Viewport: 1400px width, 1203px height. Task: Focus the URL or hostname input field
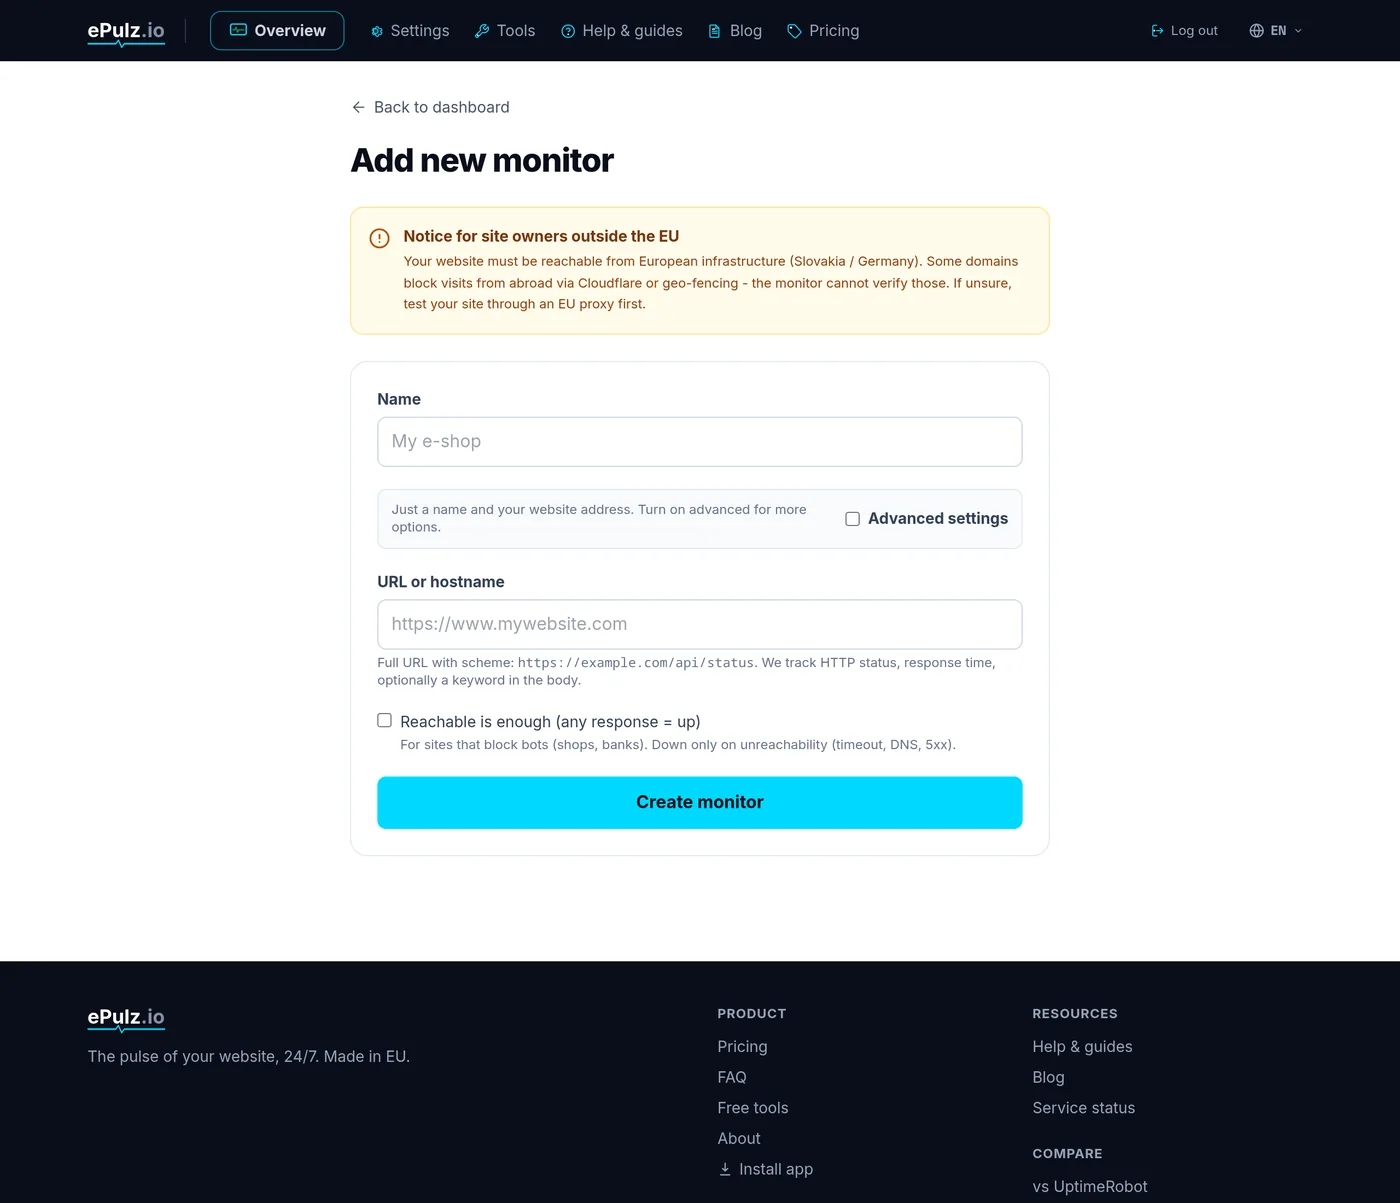[700, 624]
